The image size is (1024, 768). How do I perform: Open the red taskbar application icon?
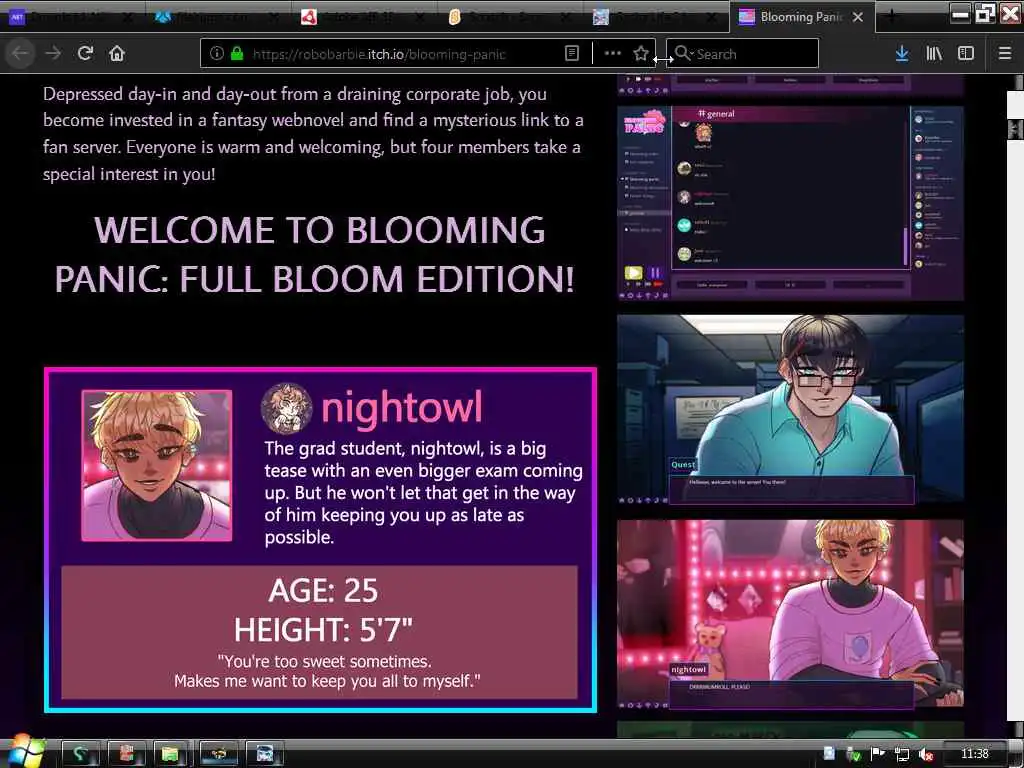click(x=125, y=754)
